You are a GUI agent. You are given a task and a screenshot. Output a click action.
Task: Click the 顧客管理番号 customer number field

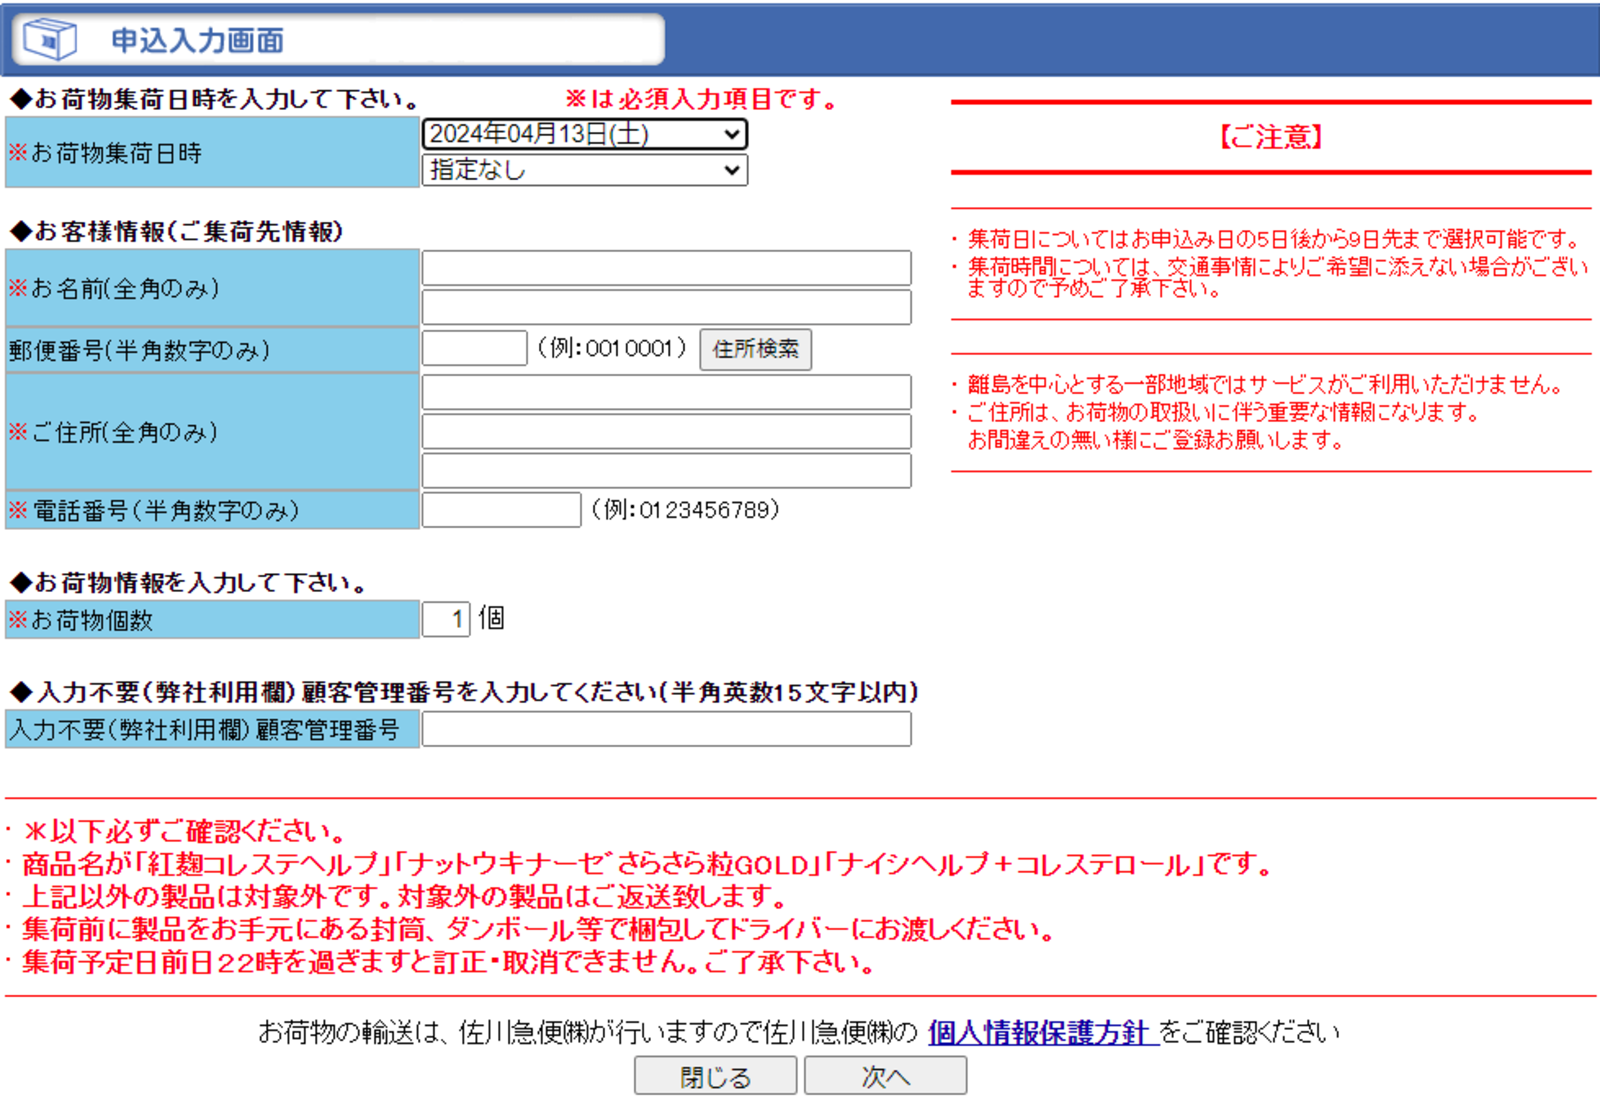tap(667, 729)
